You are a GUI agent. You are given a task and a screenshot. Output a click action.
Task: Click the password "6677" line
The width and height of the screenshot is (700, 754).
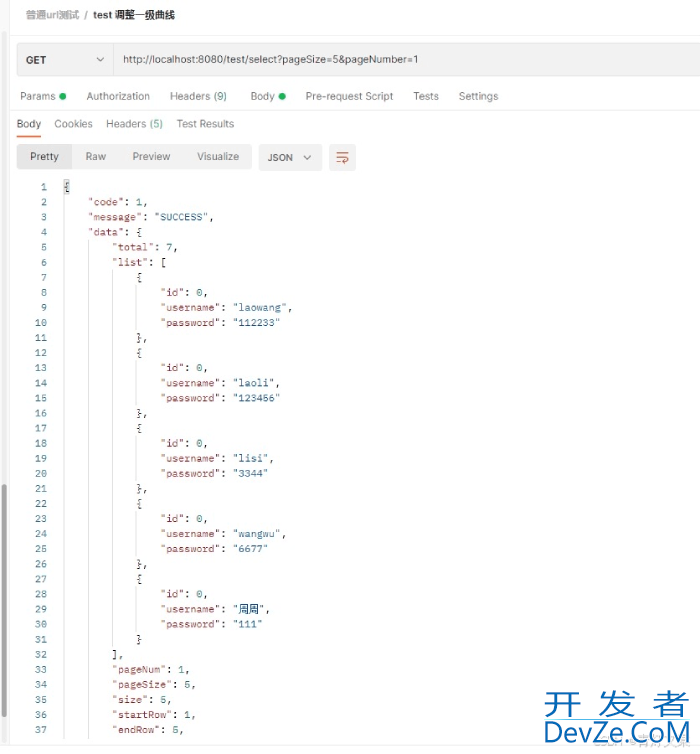click(214, 549)
